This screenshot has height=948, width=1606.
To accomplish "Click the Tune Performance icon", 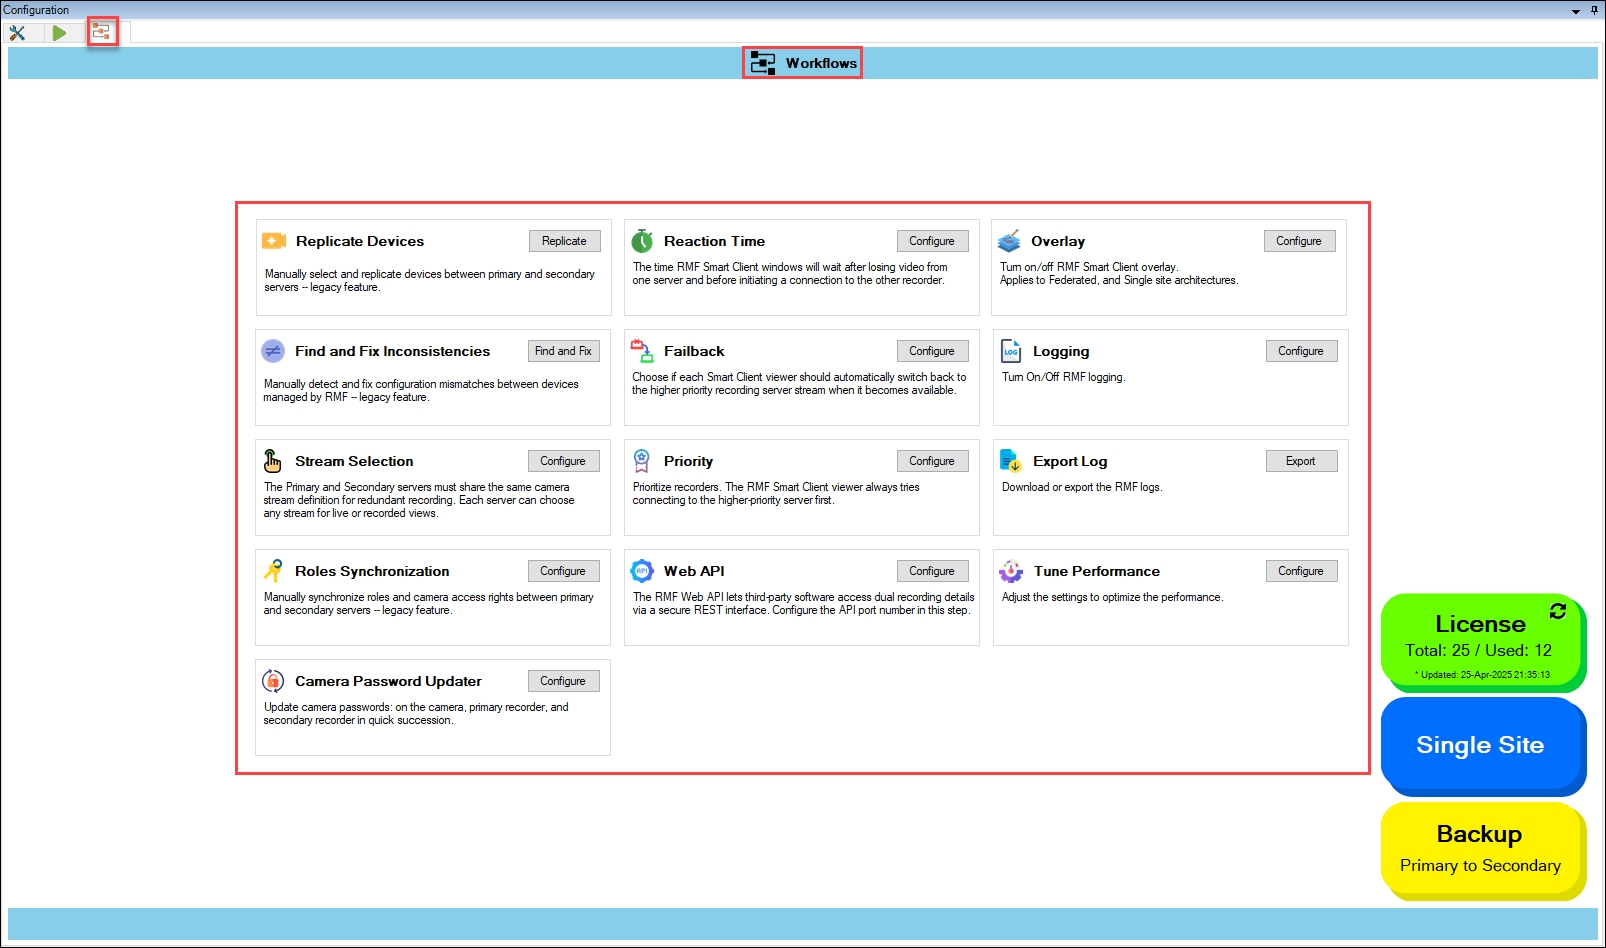I will pyautogui.click(x=1011, y=571).
